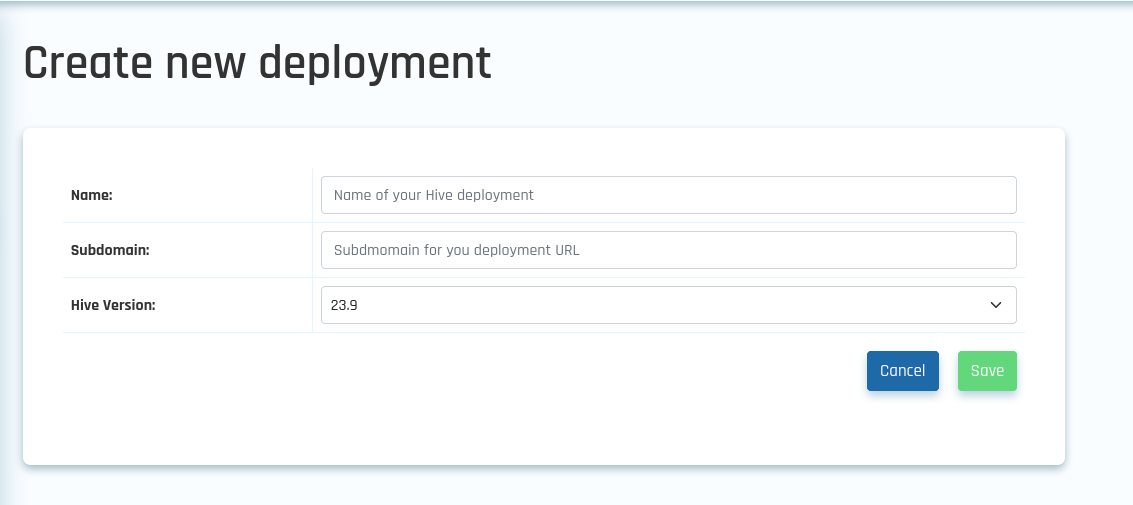Click empty space right of Subdomain field
This screenshot has width=1133, height=505.
[x=1040, y=250]
